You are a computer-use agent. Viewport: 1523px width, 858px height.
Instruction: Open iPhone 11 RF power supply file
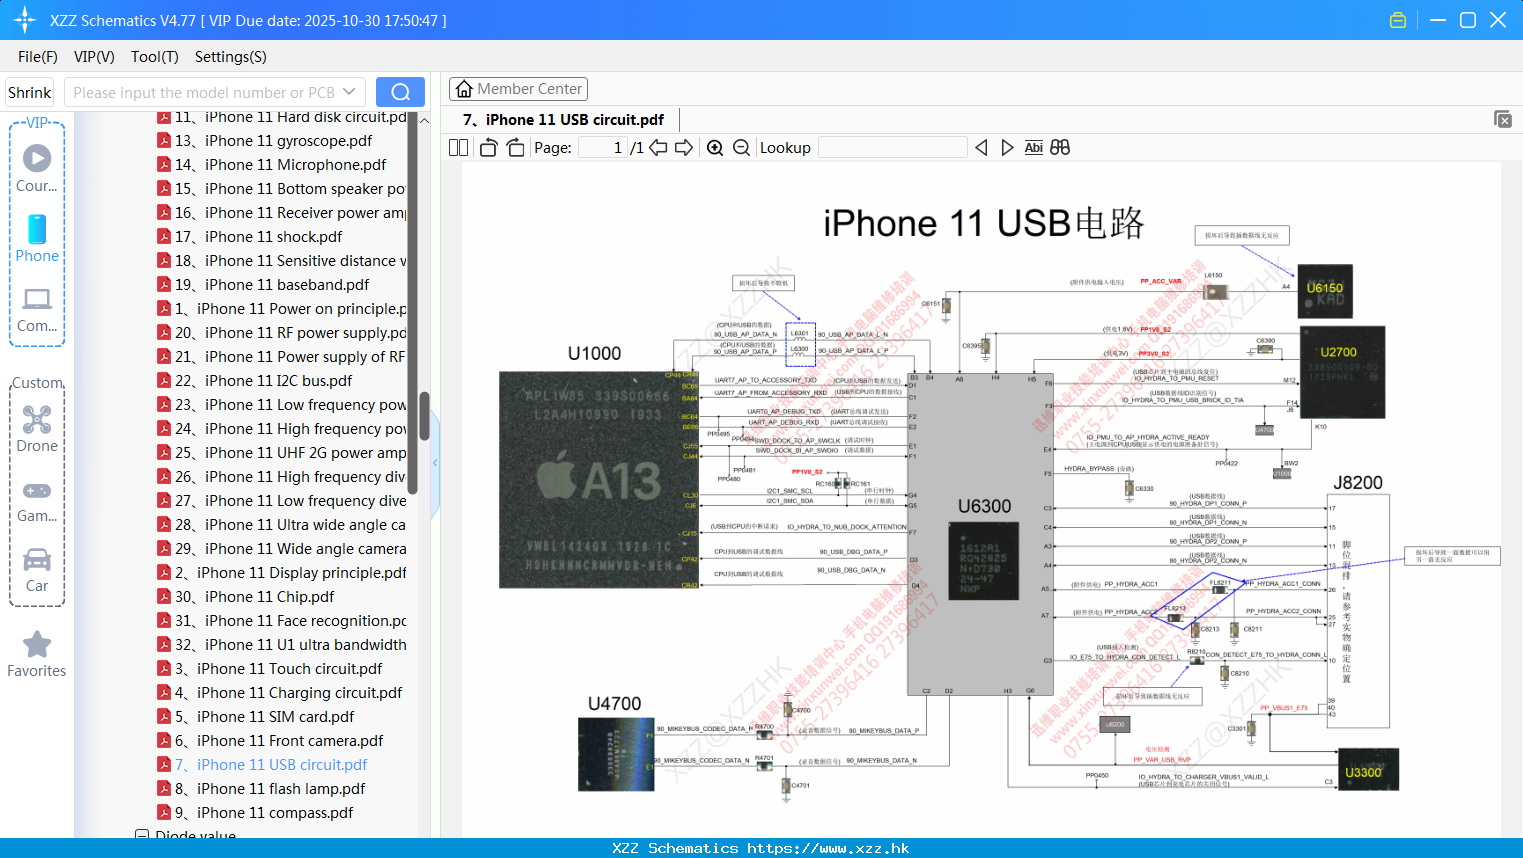pos(282,333)
